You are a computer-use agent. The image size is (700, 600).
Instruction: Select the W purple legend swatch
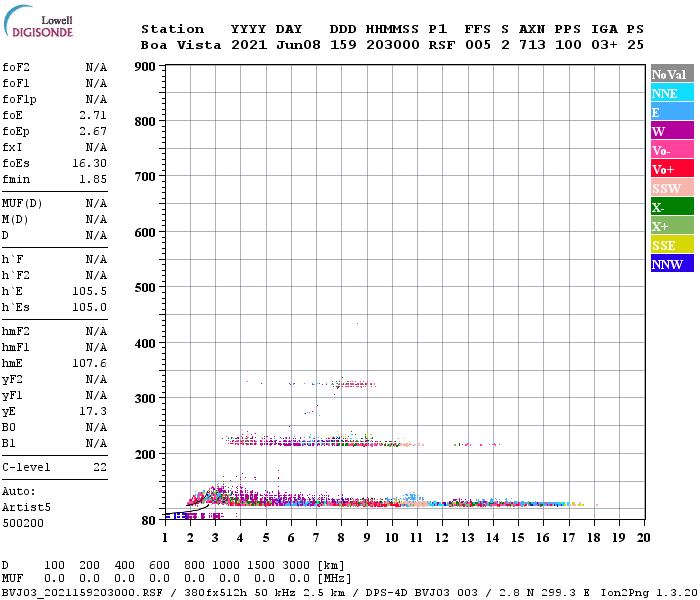(672, 131)
